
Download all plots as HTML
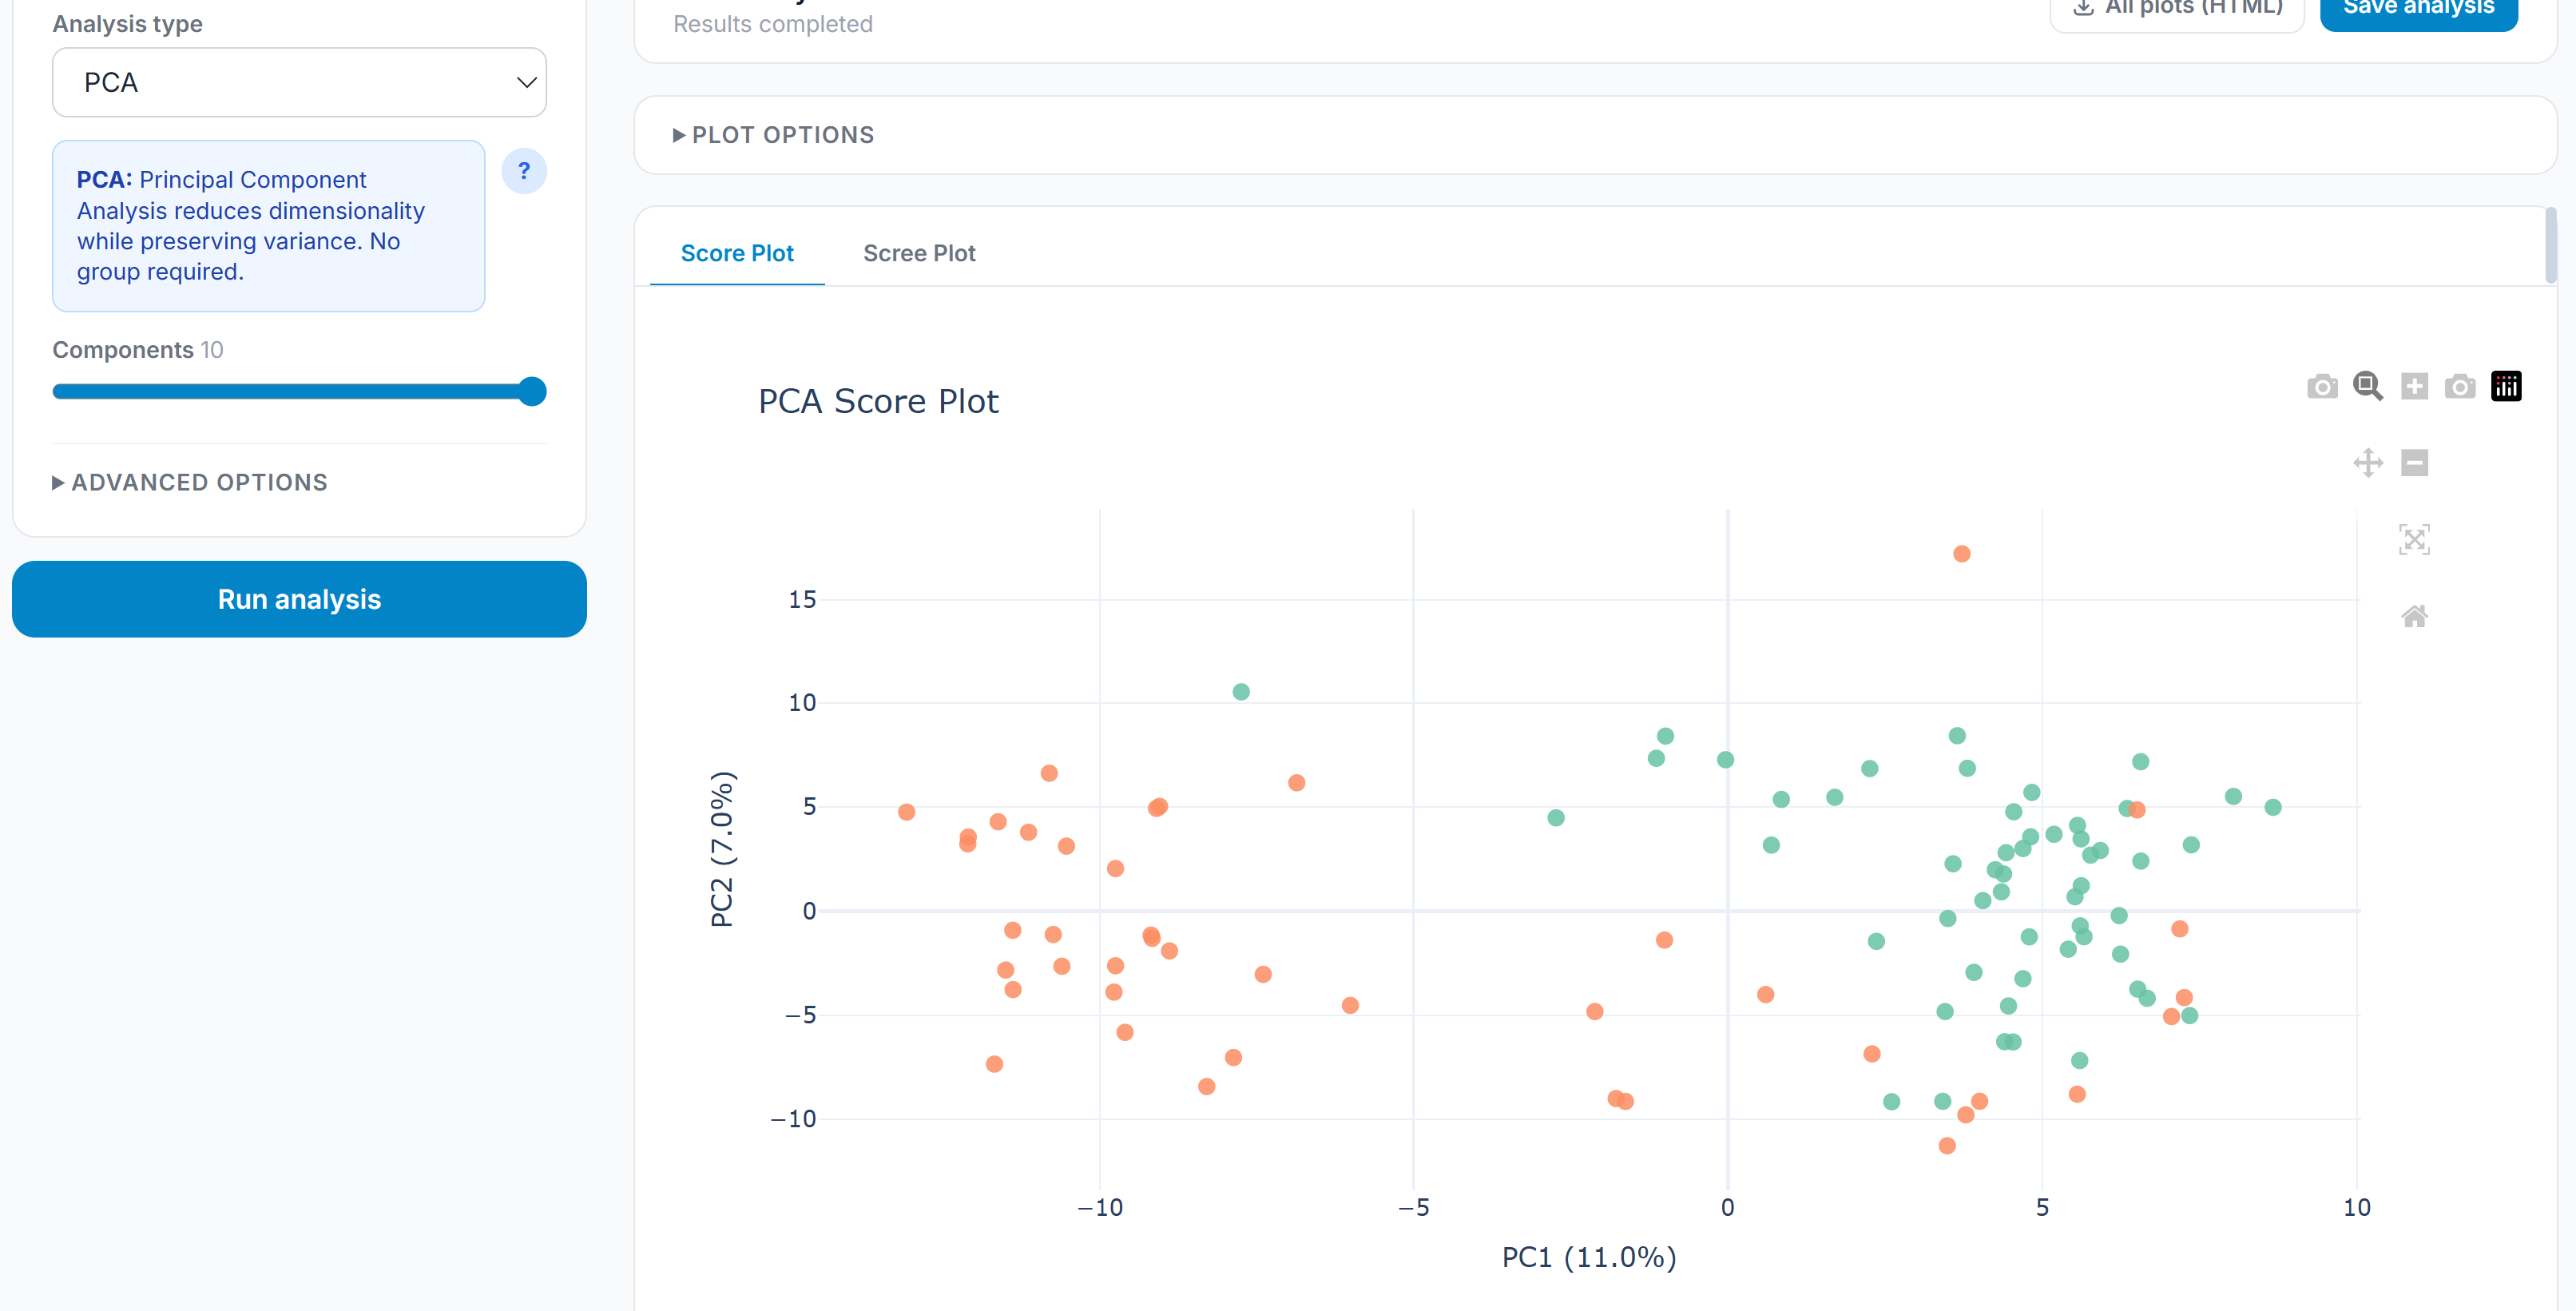pos(2176,8)
